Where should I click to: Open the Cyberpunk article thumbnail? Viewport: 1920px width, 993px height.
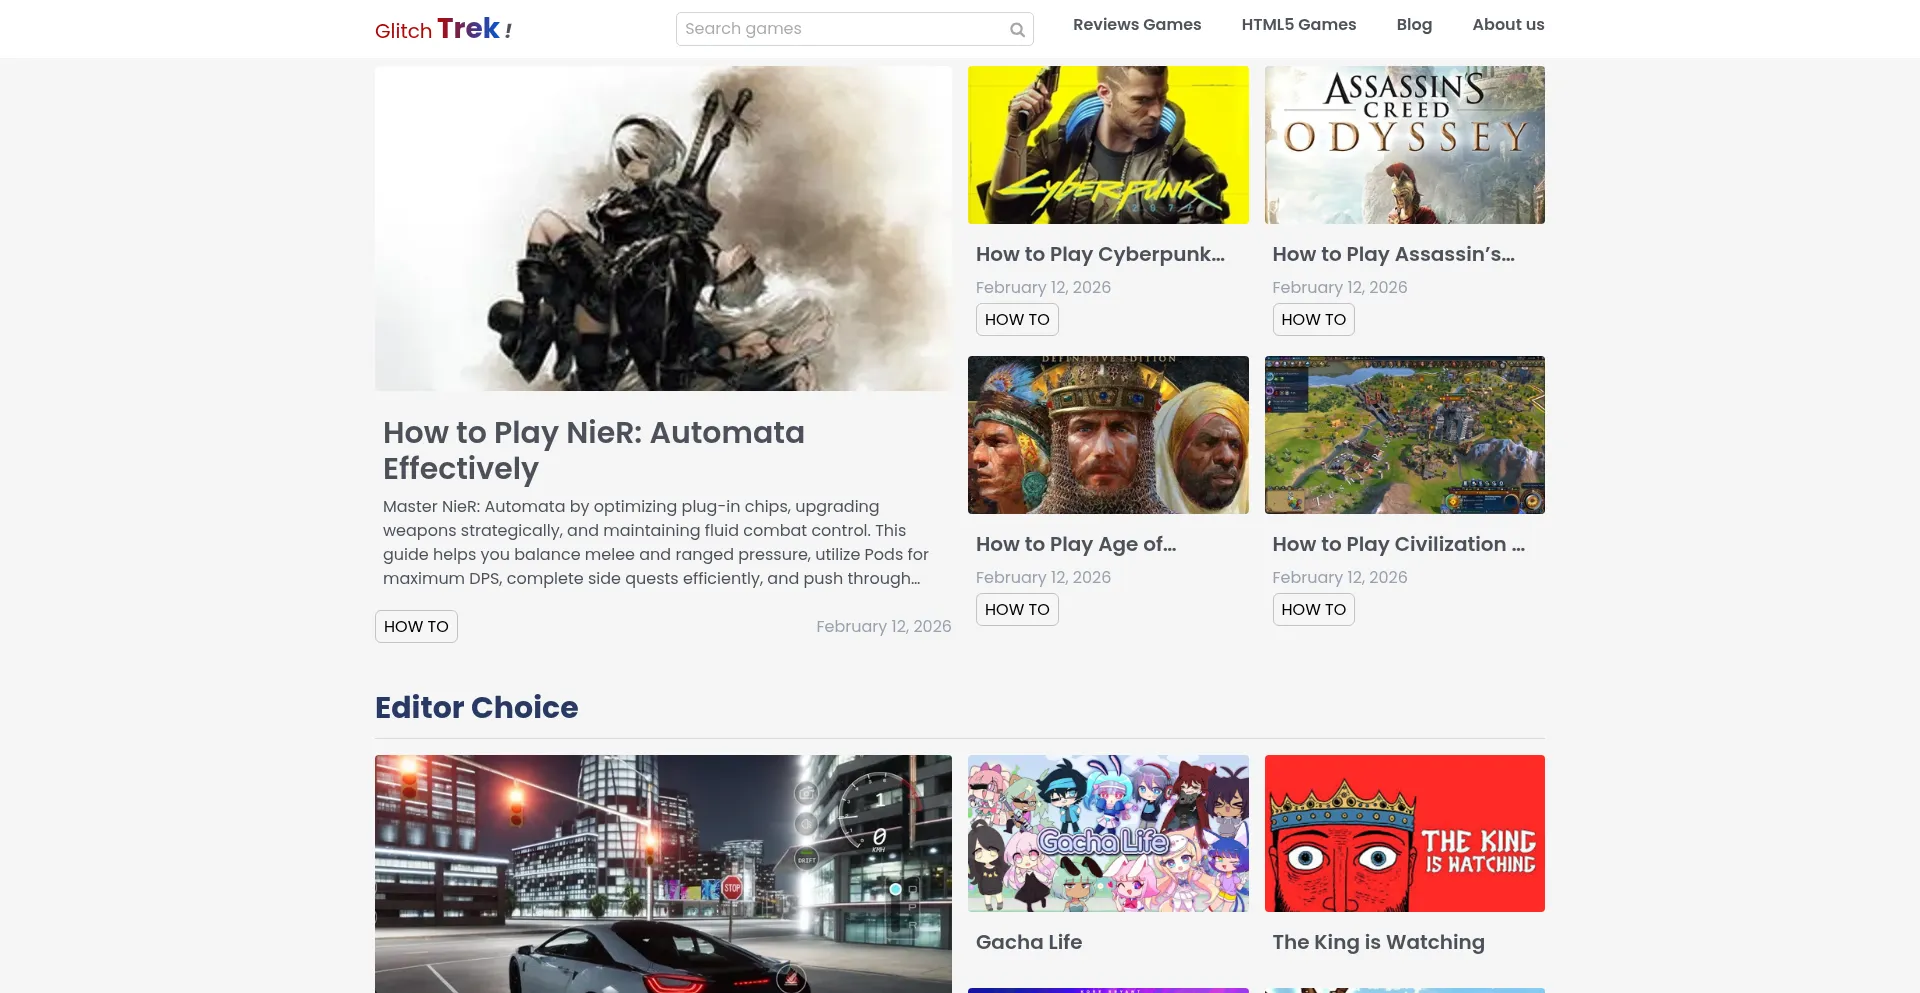[1108, 145]
